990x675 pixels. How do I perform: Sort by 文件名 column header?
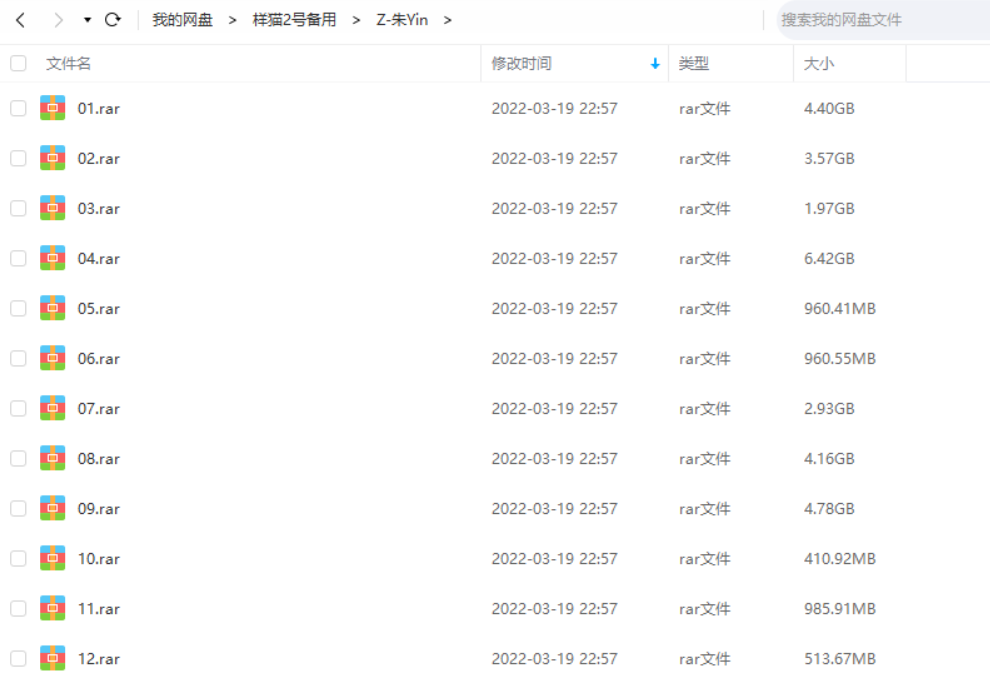(x=68, y=64)
